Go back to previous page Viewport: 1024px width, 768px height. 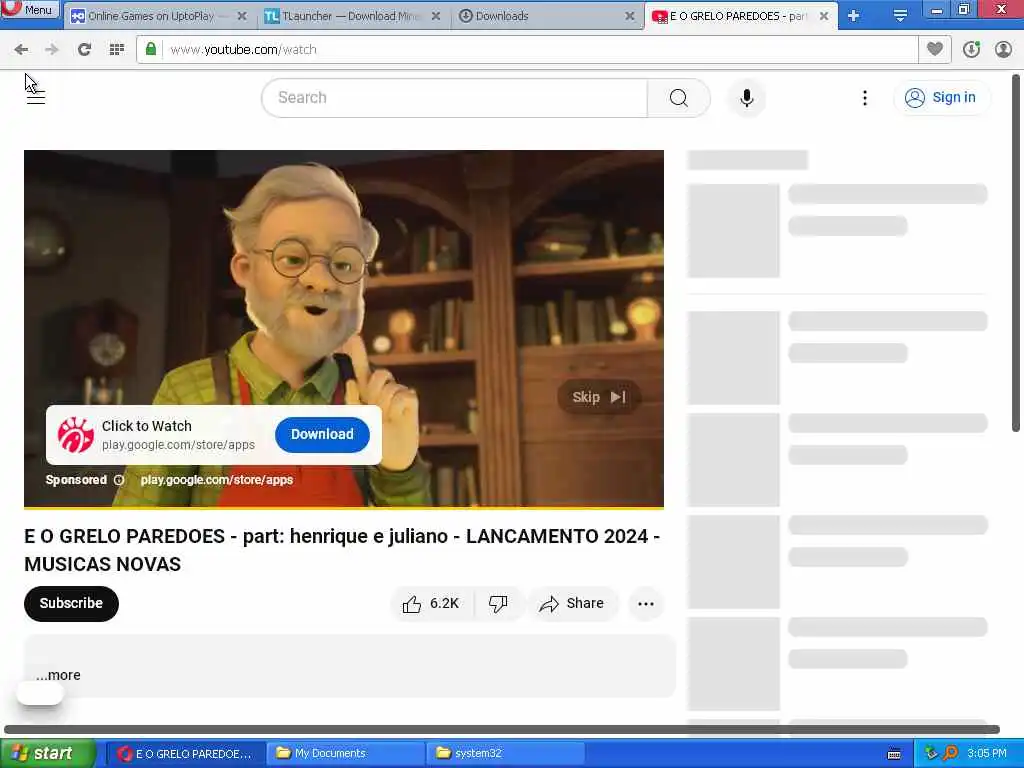(21, 50)
